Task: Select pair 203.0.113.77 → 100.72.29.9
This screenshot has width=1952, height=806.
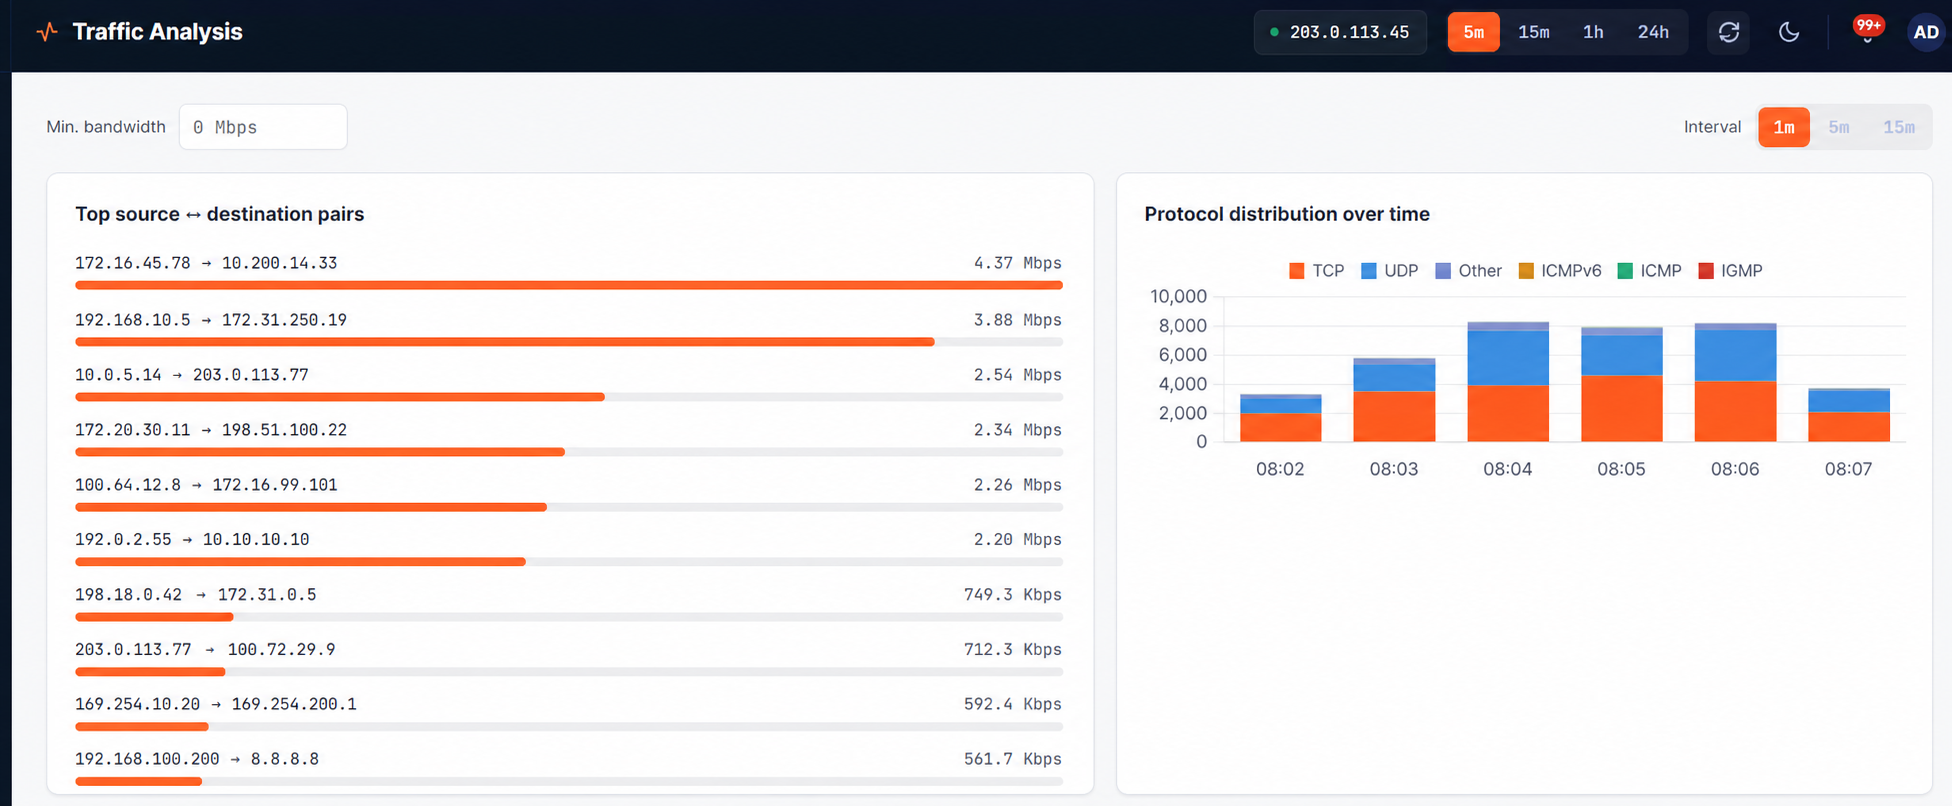Action: (569, 659)
